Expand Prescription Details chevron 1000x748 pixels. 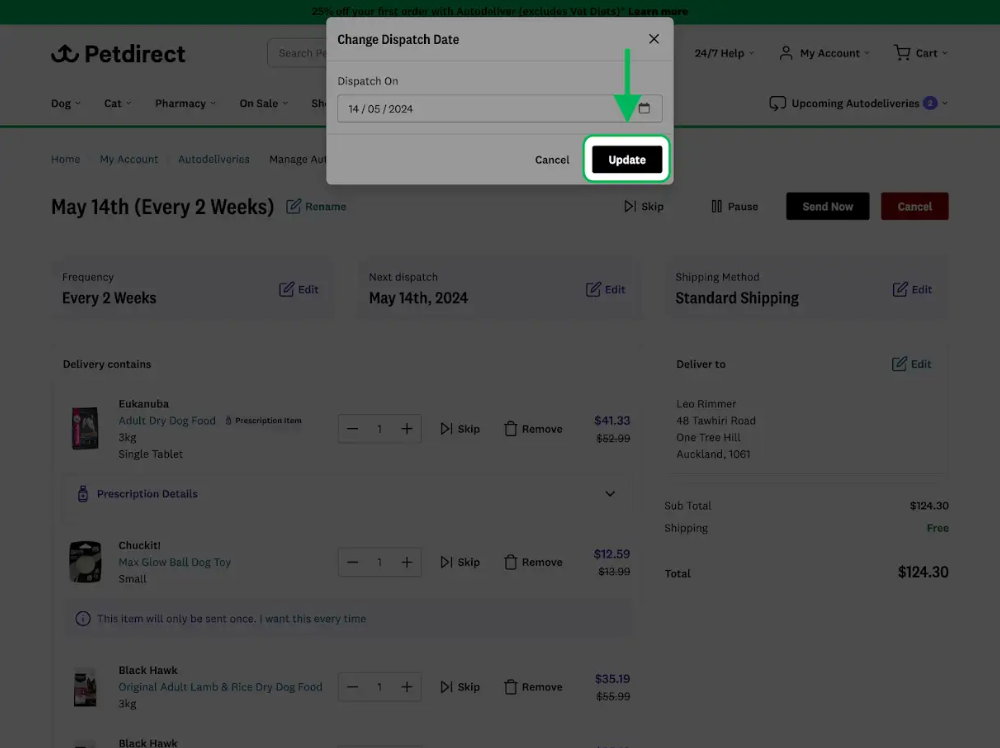610,494
